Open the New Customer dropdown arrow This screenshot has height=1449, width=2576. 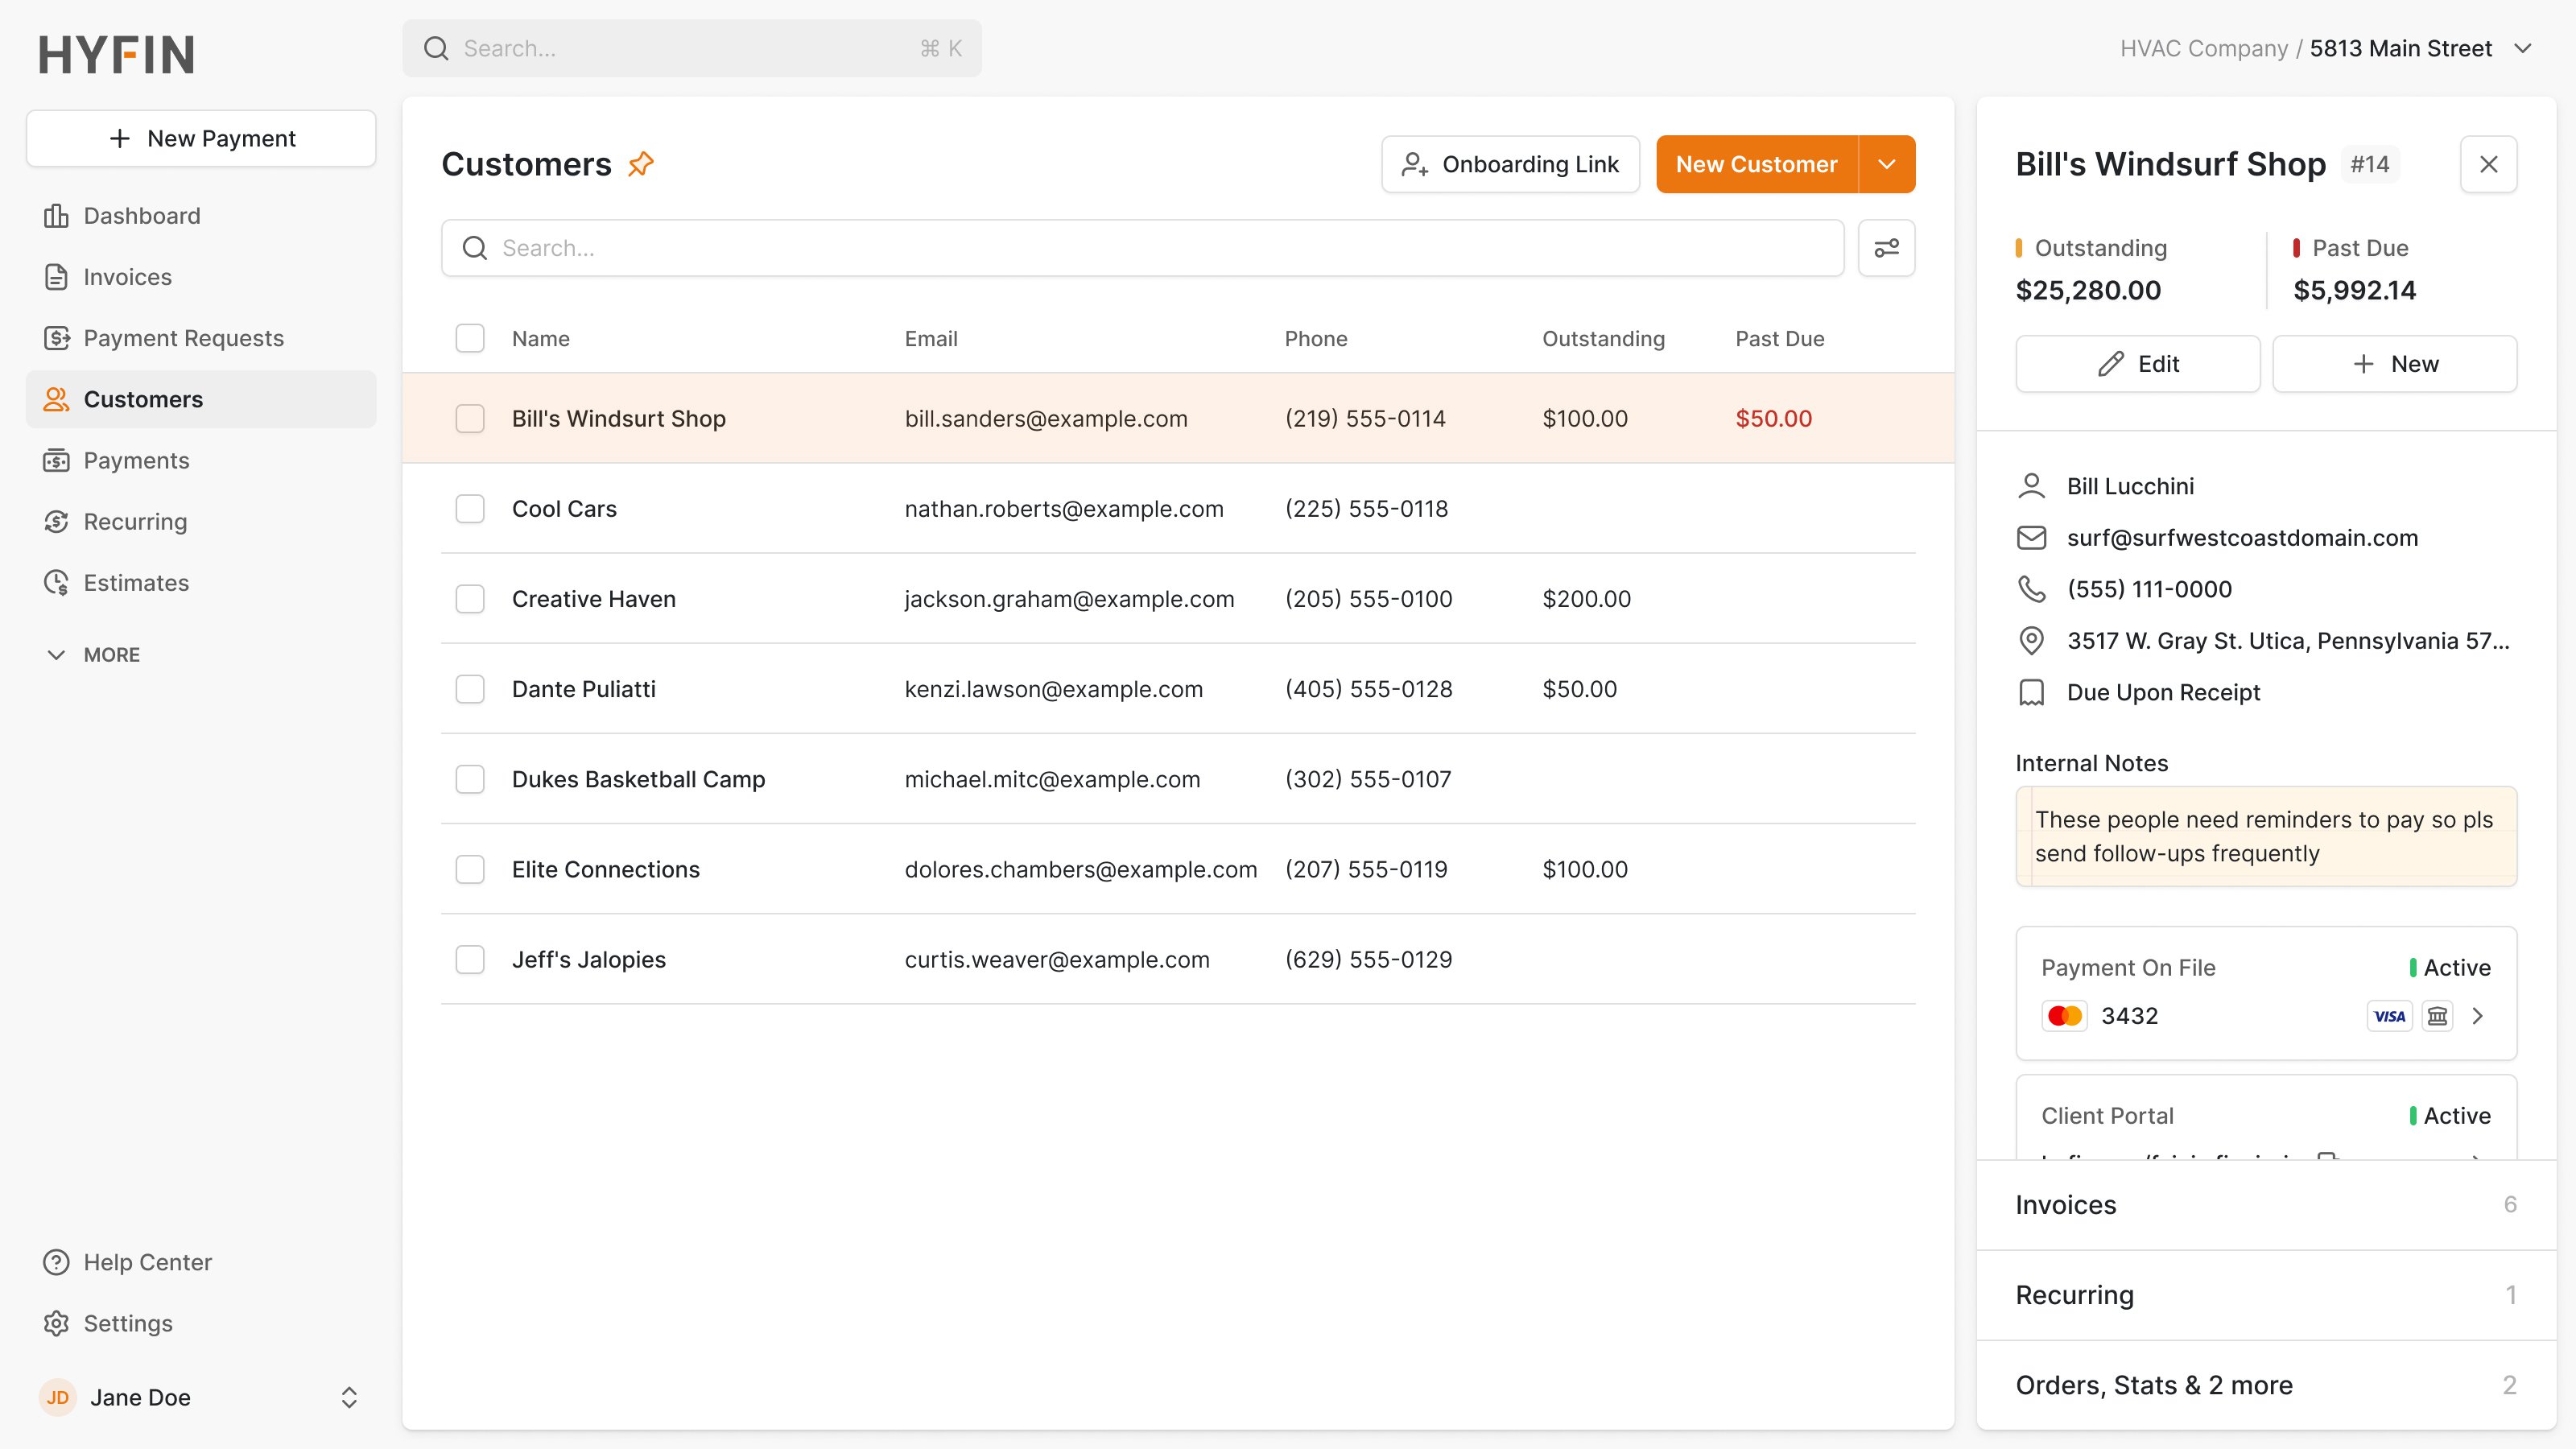[1886, 164]
